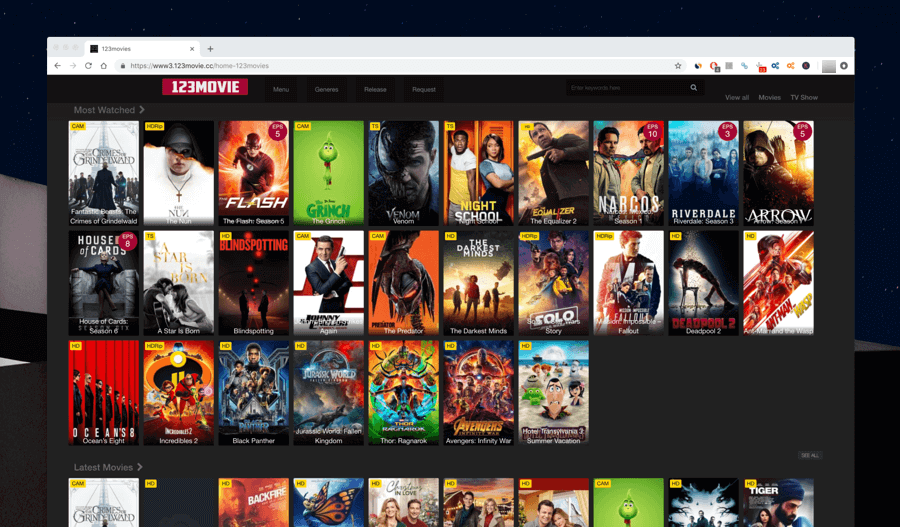The image size is (900, 527).
Task: Open the Black Panther poster
Action: pyautogui.click(x=254, y=393)
